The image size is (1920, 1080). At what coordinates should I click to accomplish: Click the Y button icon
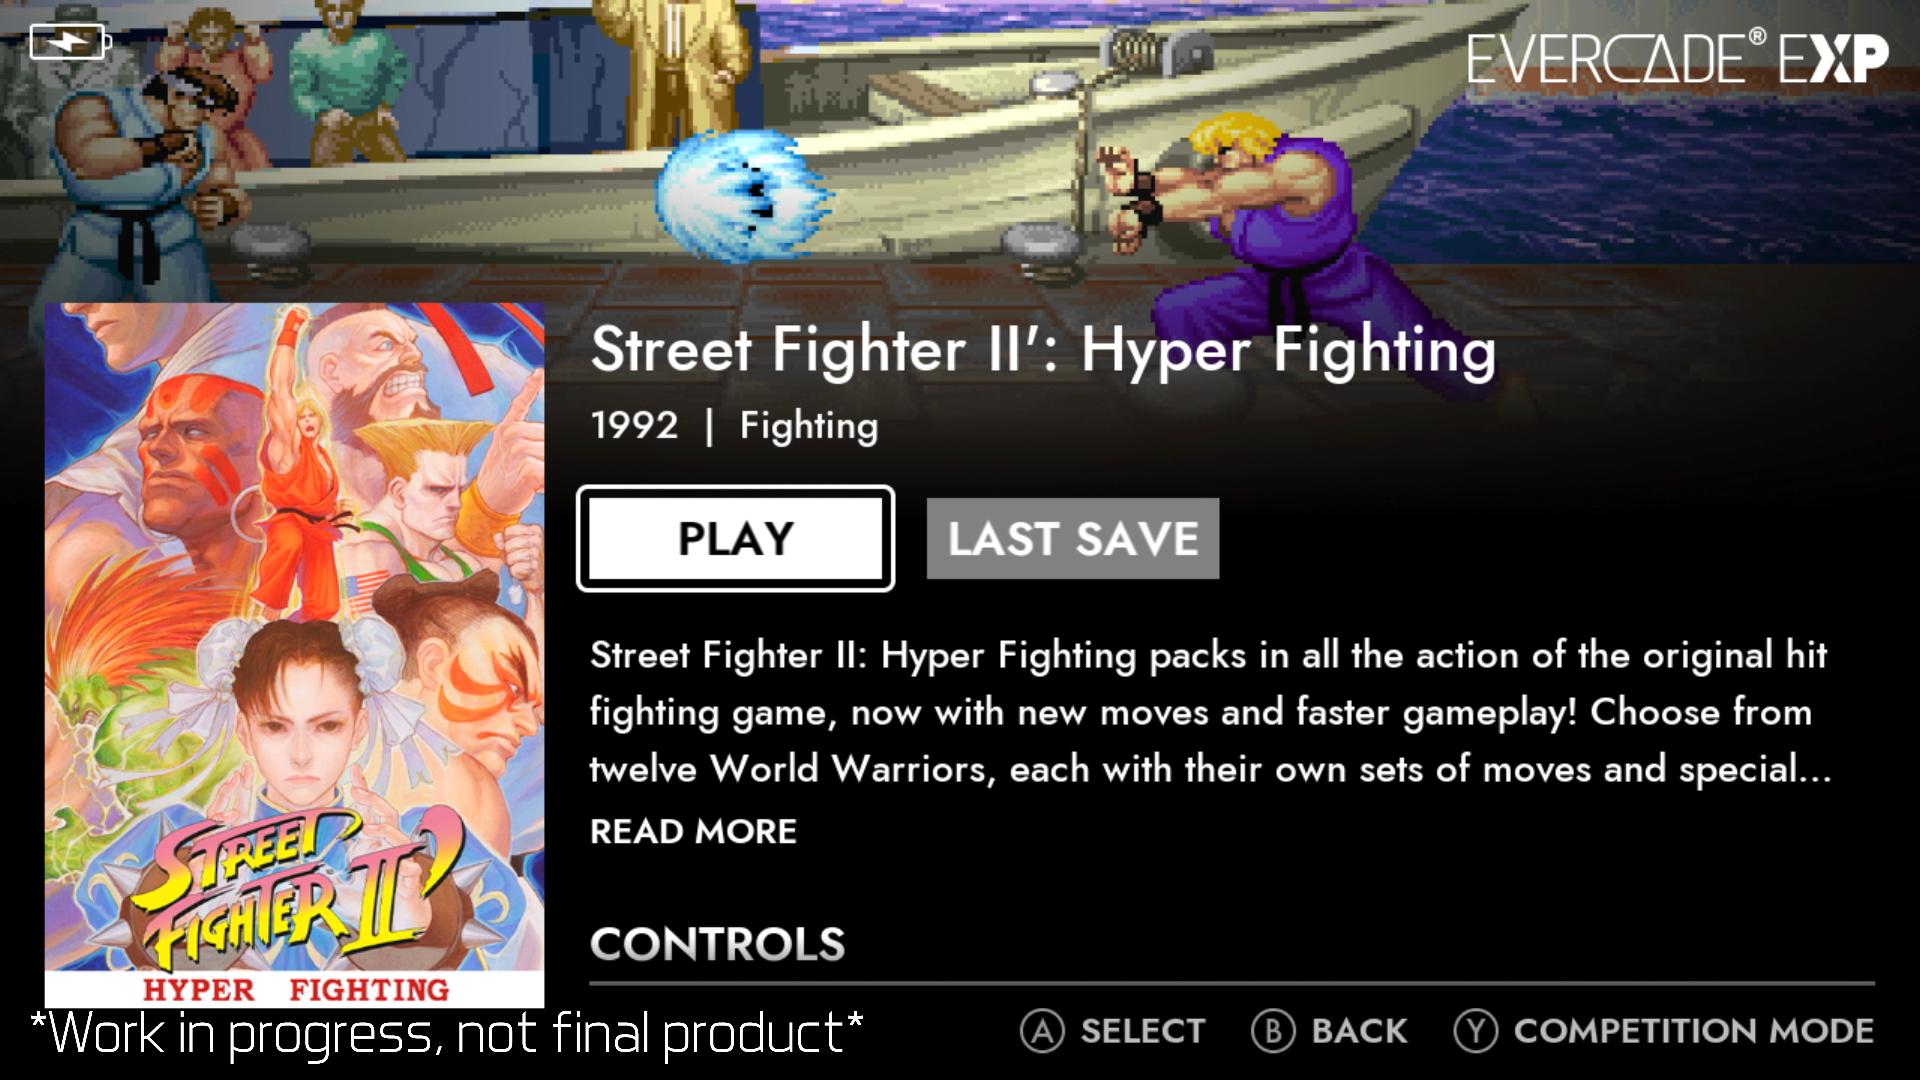point(1476,1031)
